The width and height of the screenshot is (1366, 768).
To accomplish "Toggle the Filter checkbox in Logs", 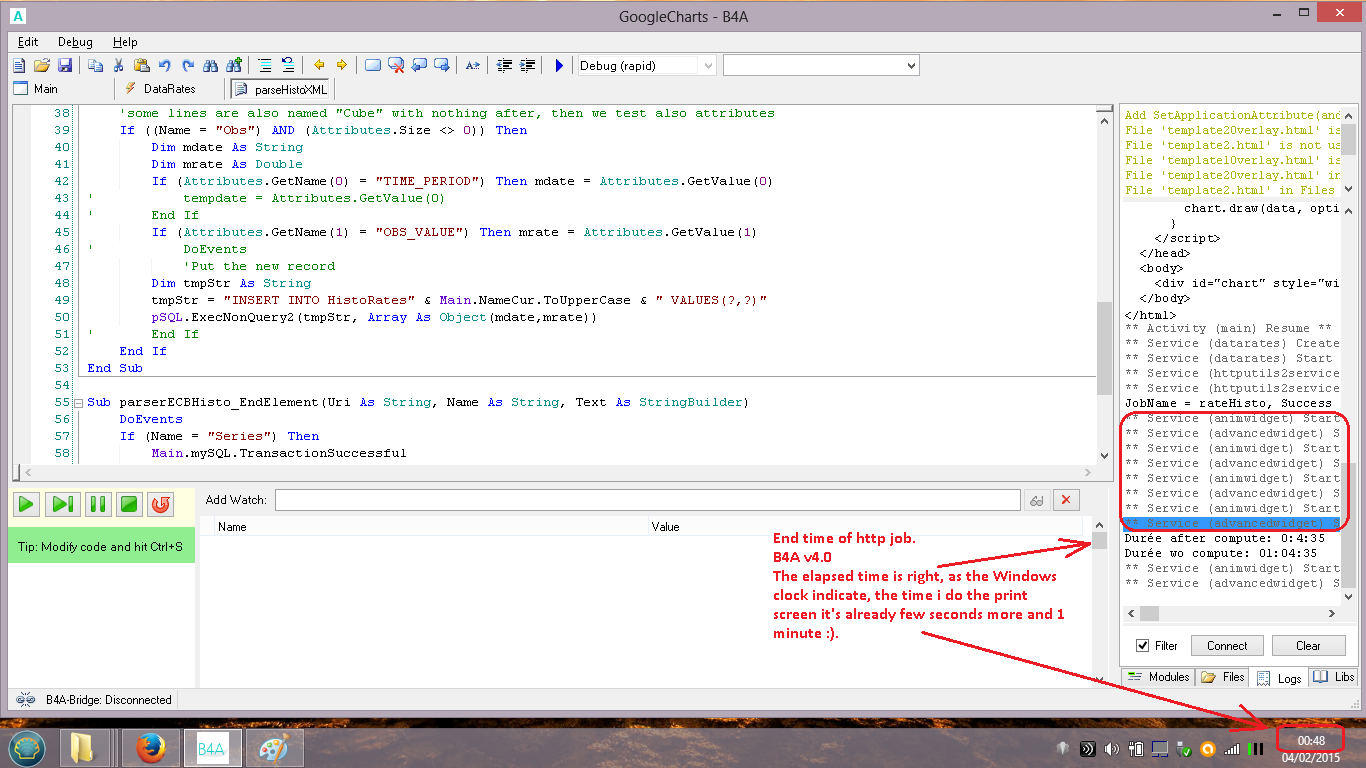I will click(x=1143, y=646).
